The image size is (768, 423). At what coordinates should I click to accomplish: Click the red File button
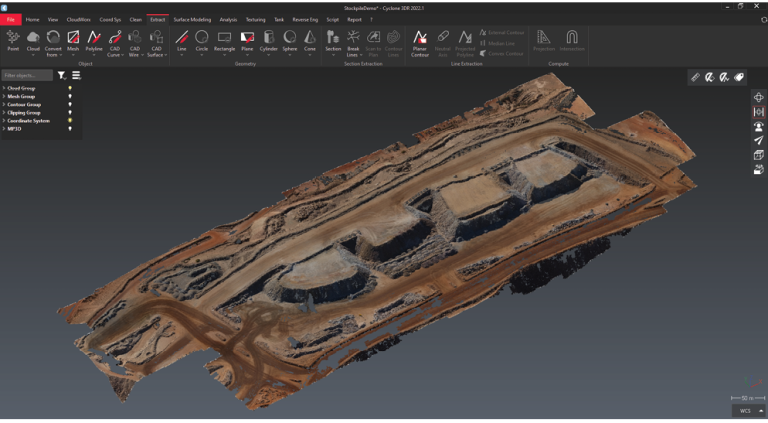pyautogui.click(x=10, y=19)
